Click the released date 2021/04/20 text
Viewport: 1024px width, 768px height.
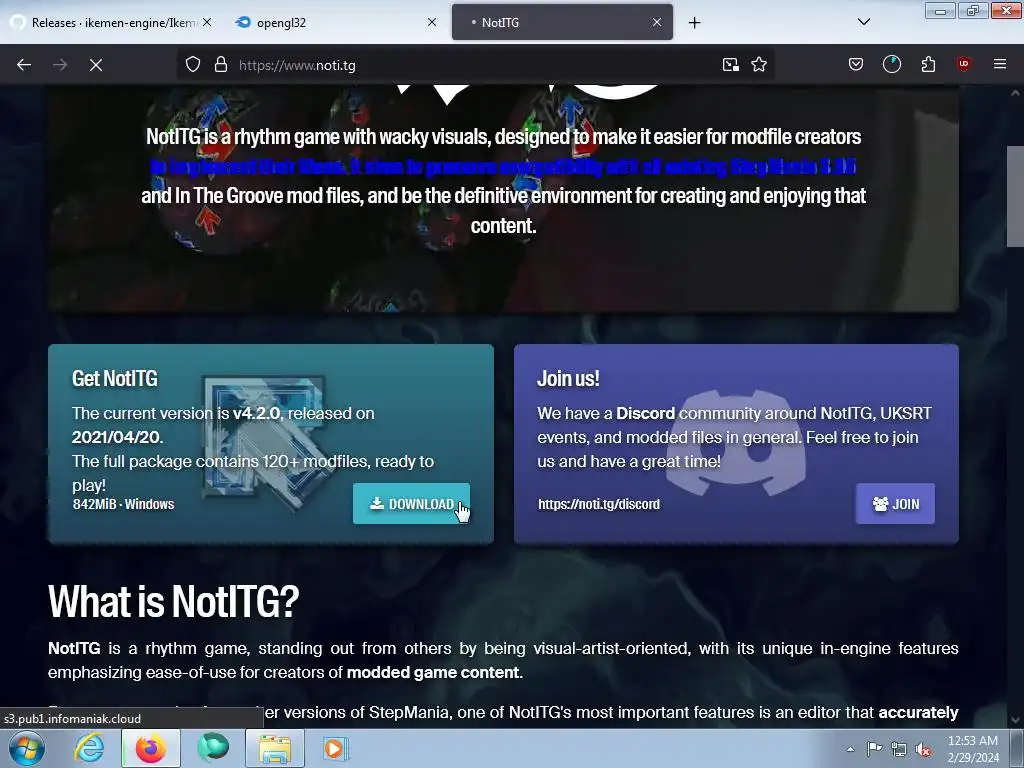pyautogui.click(x=116, y=437)
